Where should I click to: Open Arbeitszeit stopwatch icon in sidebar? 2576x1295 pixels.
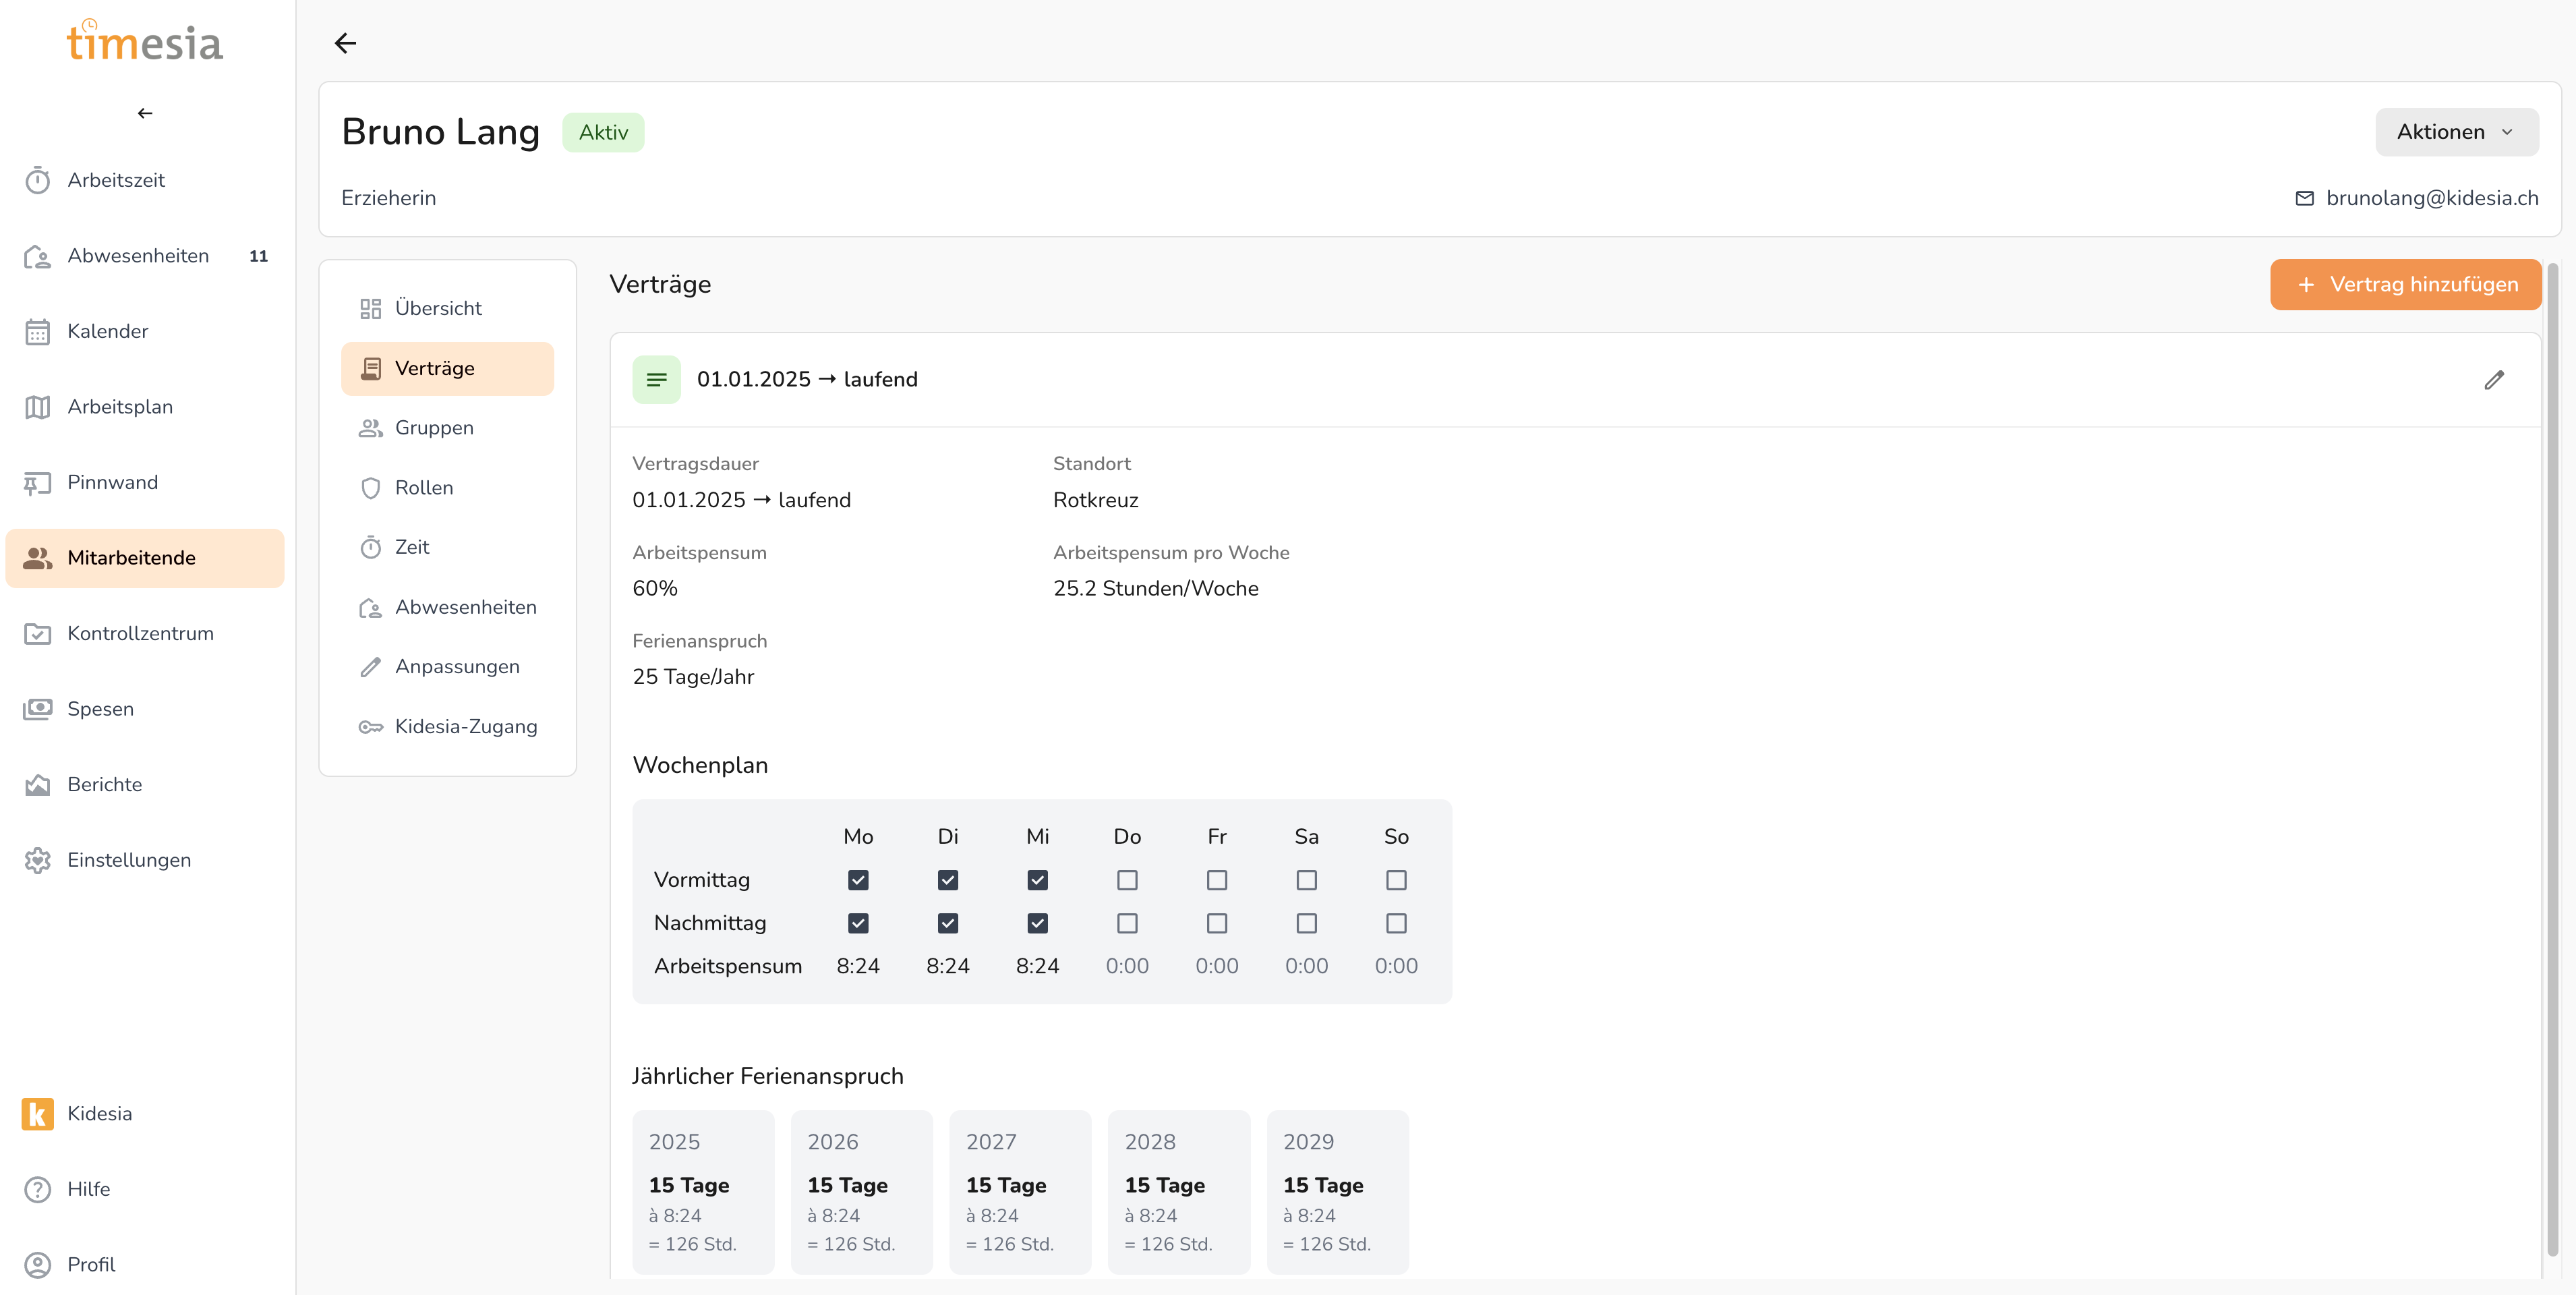[x=37, y=180]
